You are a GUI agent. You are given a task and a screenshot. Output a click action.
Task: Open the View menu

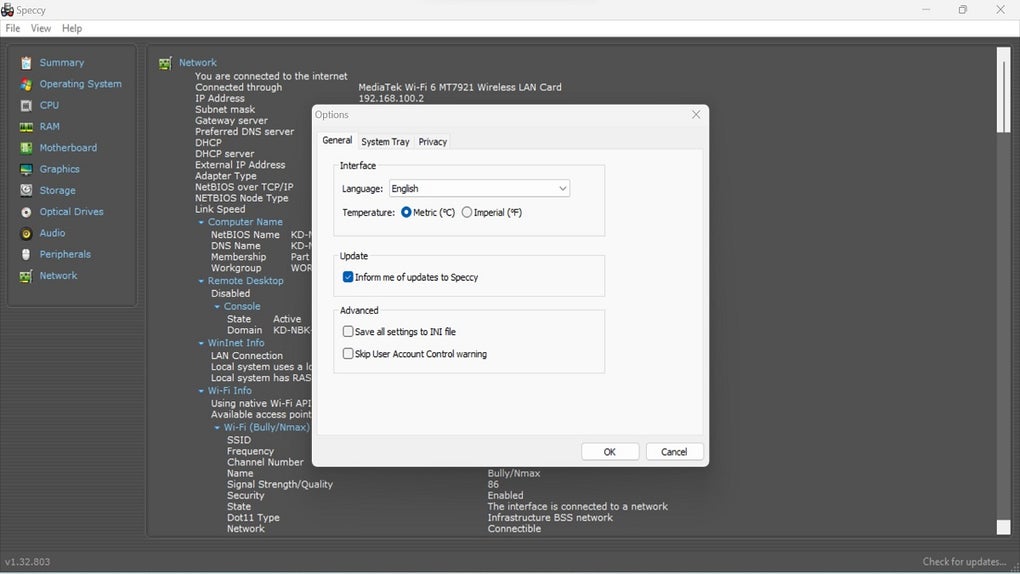coord(40,29)
